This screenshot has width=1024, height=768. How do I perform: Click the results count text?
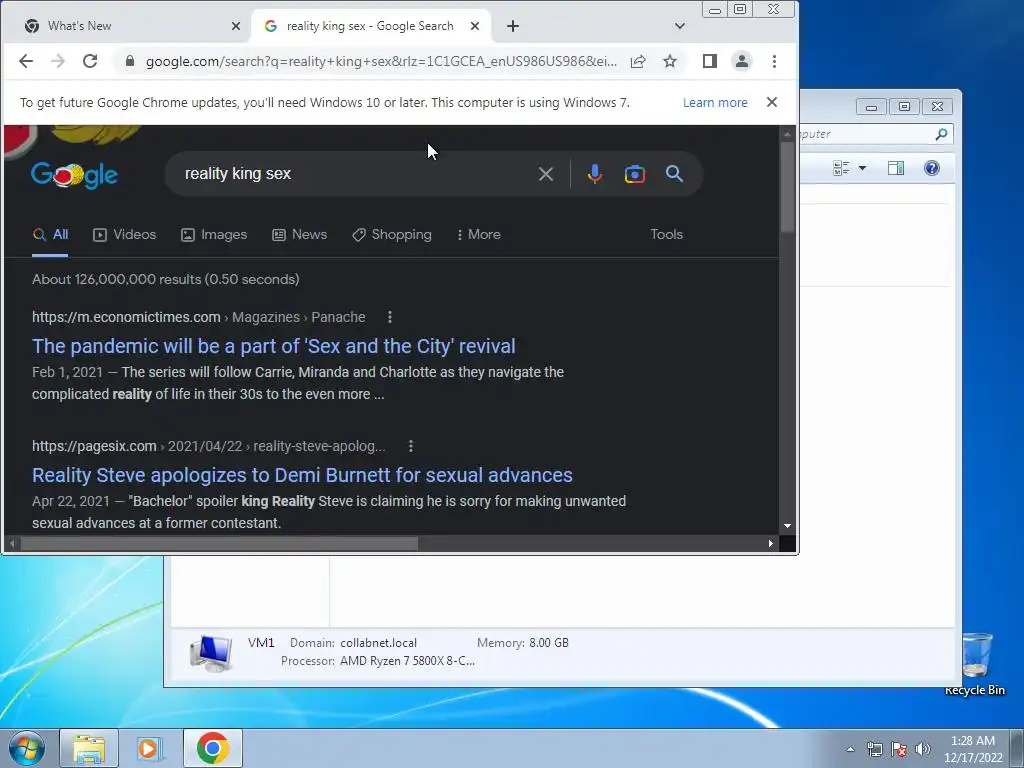tap(166, 280)
